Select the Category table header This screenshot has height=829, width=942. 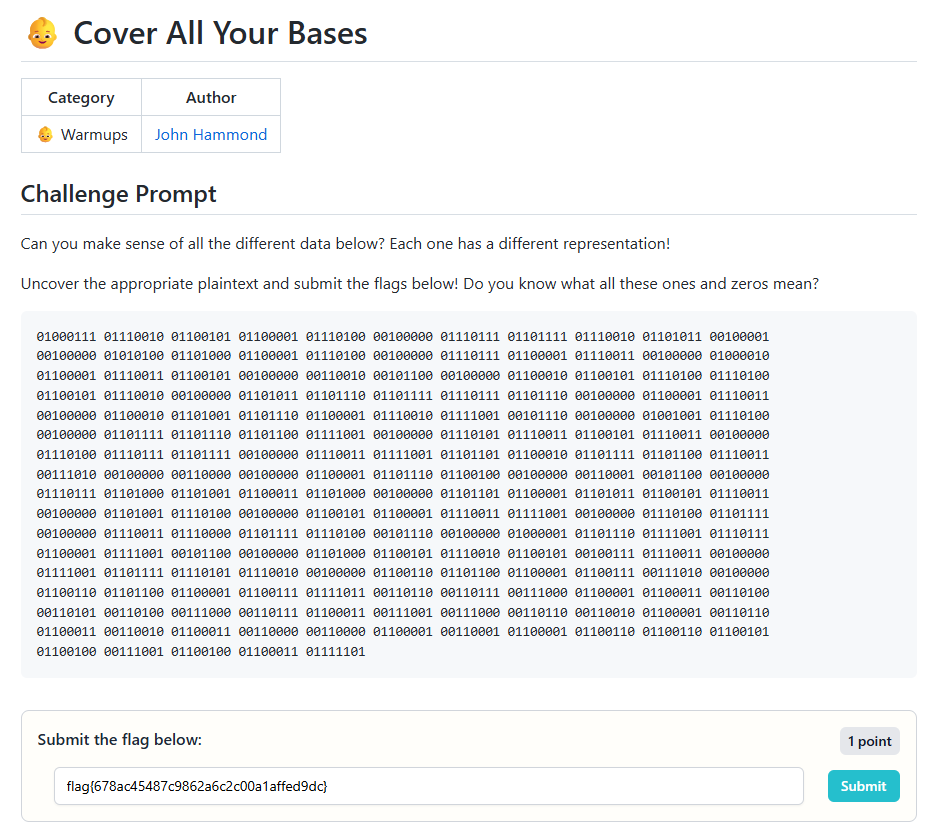pyautogui.click(x=81, y=97)
